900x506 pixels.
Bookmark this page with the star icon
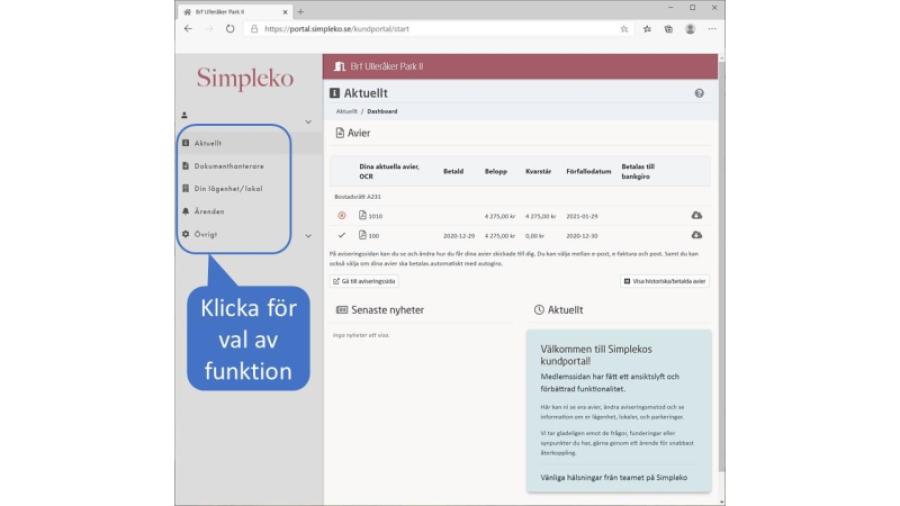(x=624, y=29)
